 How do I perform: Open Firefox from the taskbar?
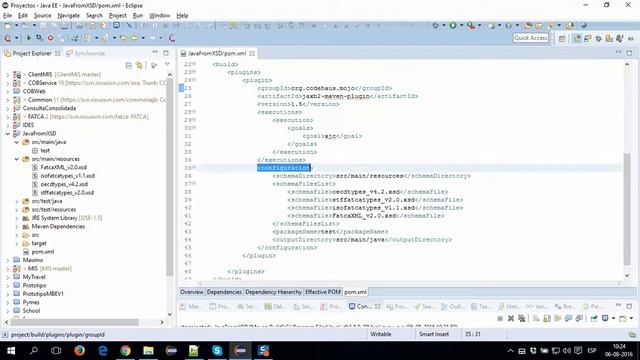click(80, 351)
